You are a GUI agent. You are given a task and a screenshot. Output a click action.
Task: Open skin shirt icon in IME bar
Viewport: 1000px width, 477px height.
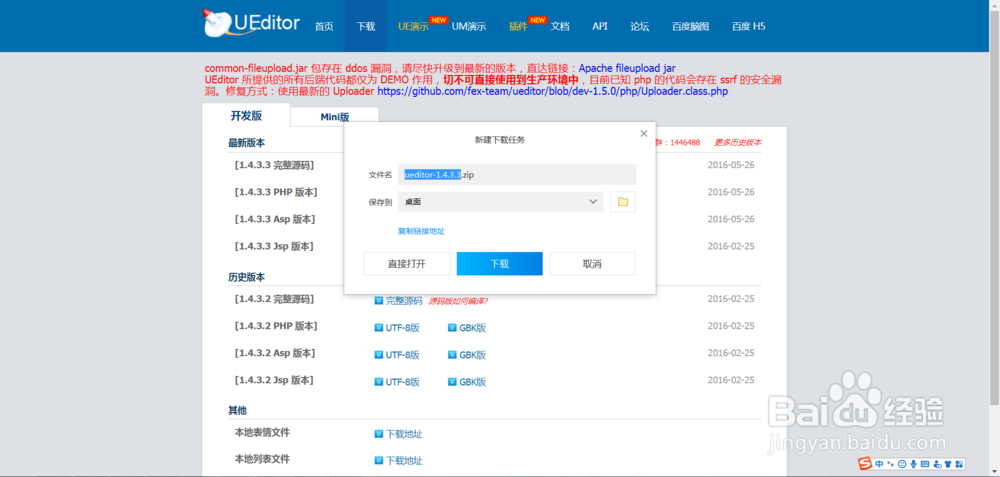coord(948,464)
